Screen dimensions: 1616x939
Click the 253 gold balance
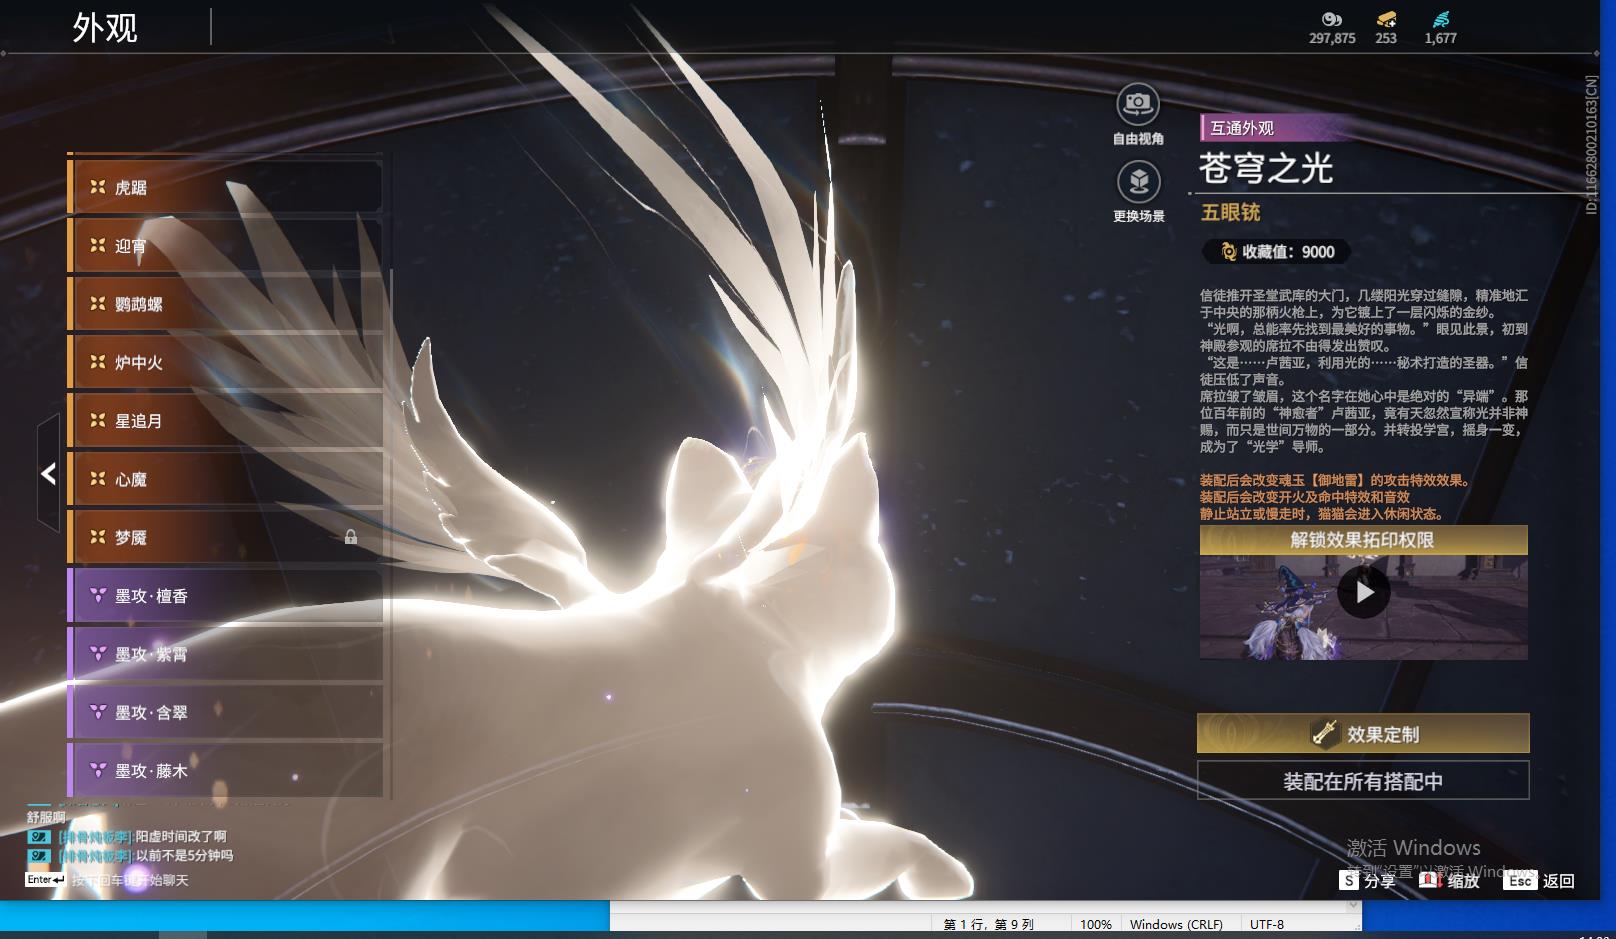pos(1386,38)
